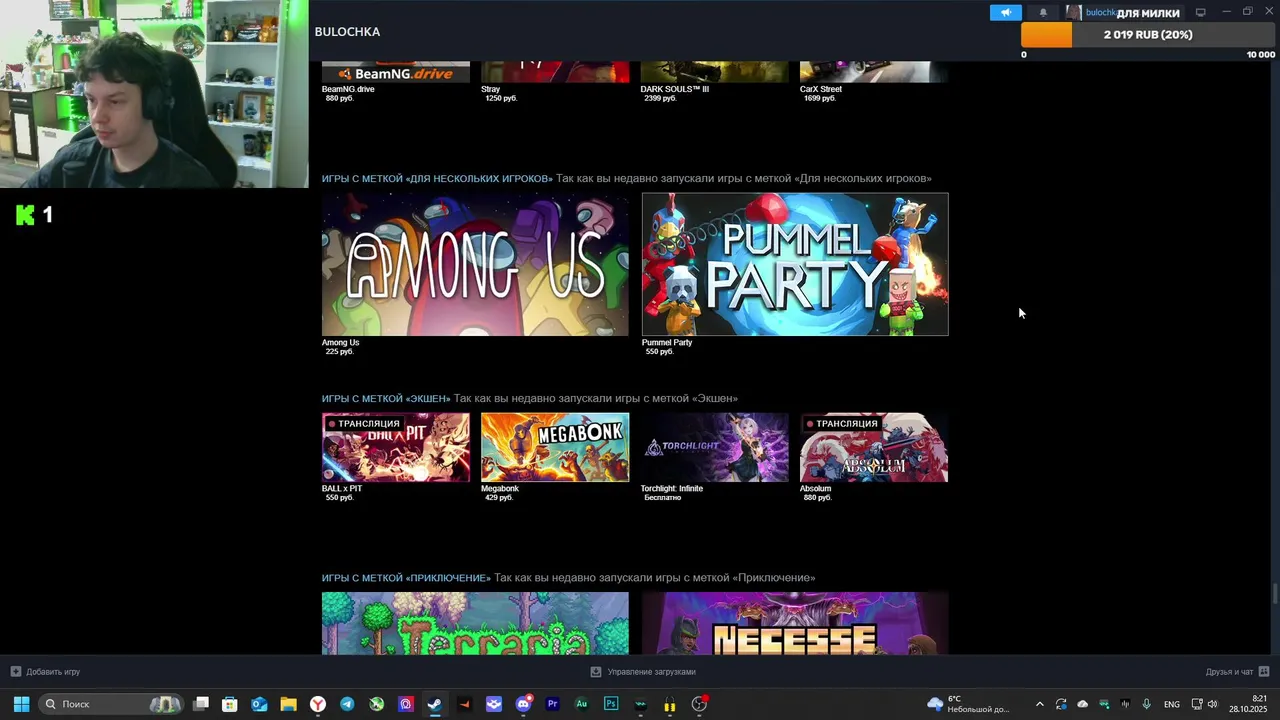Open Outlook from the taskbar
Image resolution: width=1280 pixels, height=720 pixels.
click(259, 704)
